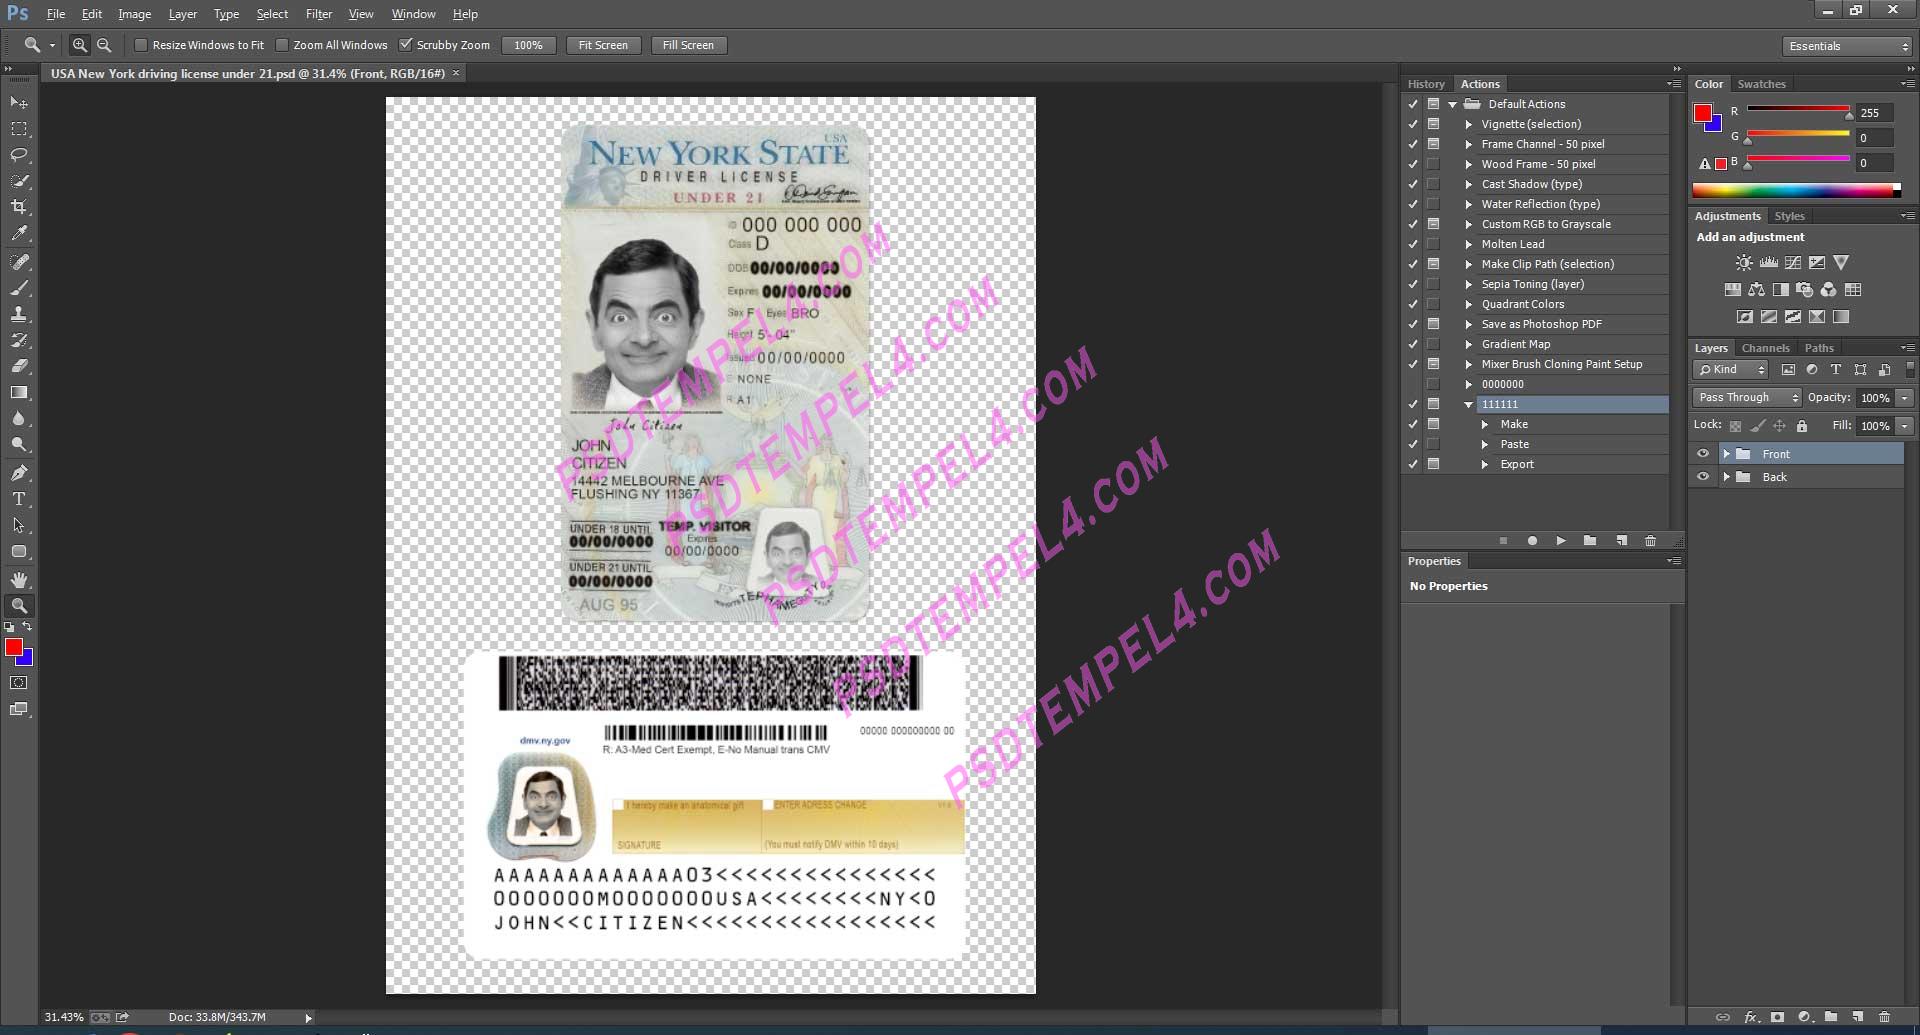This screenshot has height=1035, width=1920.
Task: Select the Zoom tool in the toolbar
Action: [19, 605]
